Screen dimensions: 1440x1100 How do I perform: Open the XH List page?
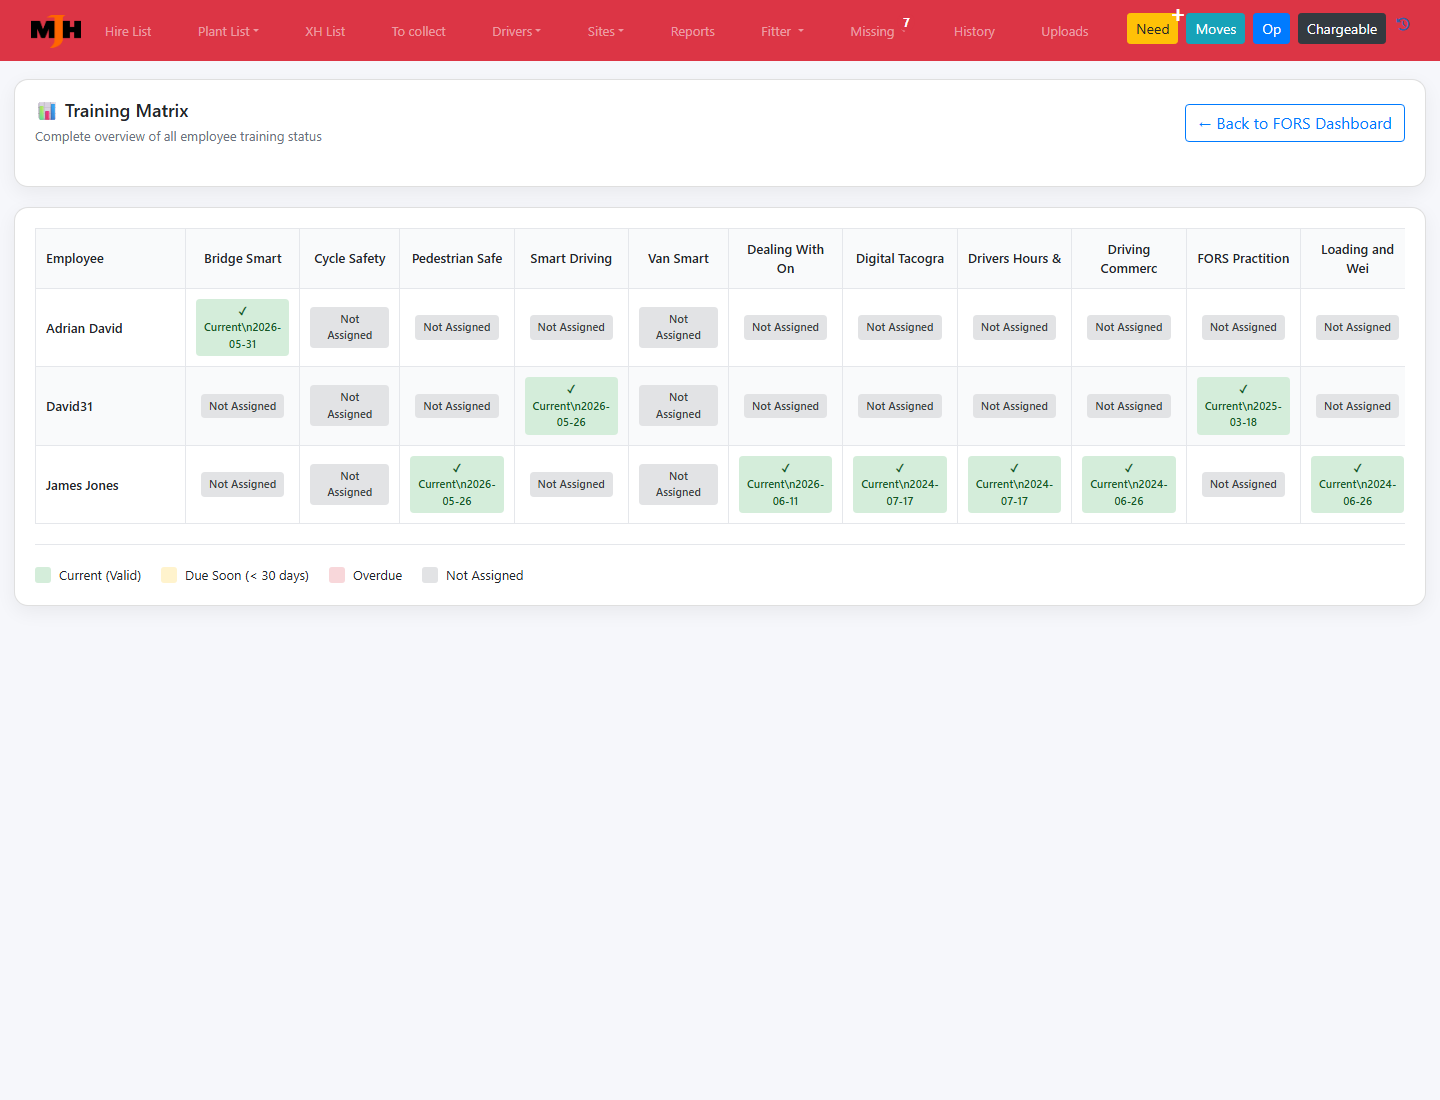point(325,31)
